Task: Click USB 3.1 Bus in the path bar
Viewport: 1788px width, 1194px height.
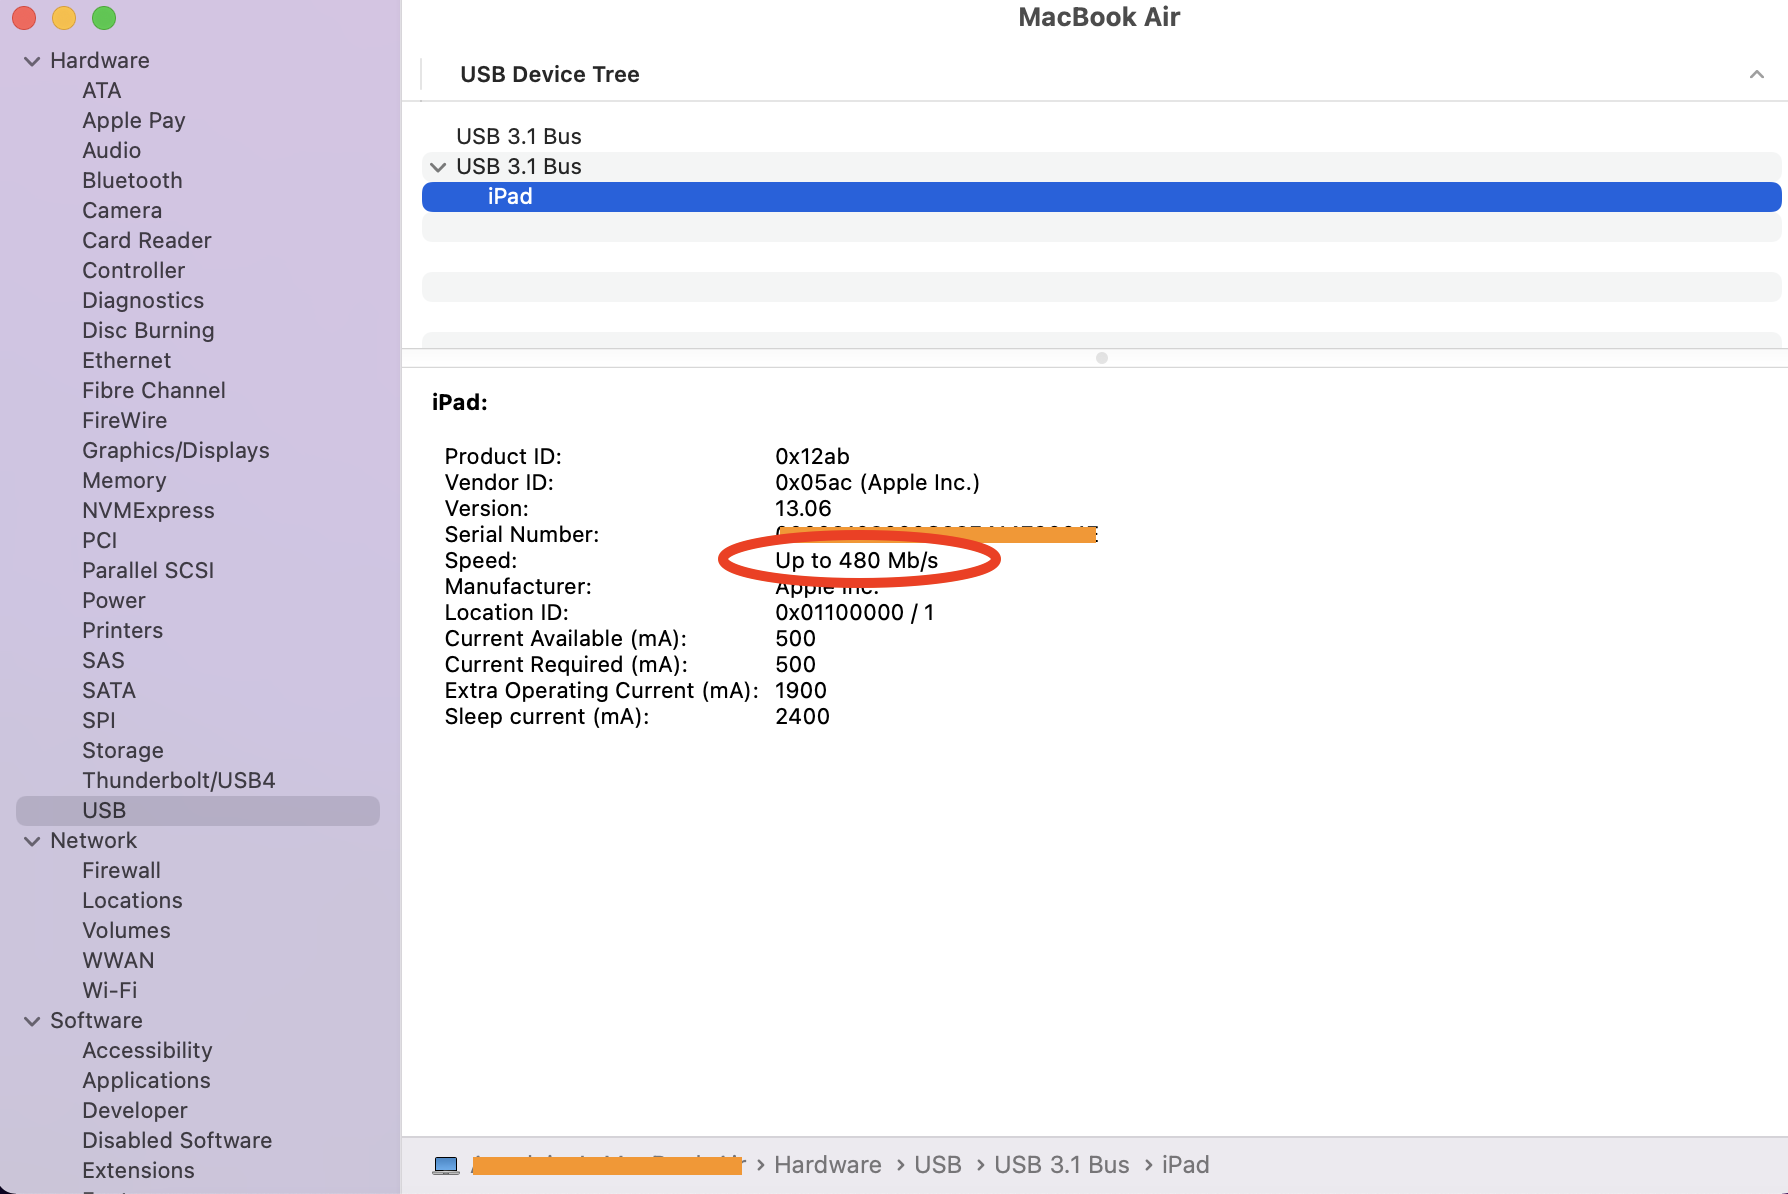Action: pyautogui.click(x=1062, y=1165)
